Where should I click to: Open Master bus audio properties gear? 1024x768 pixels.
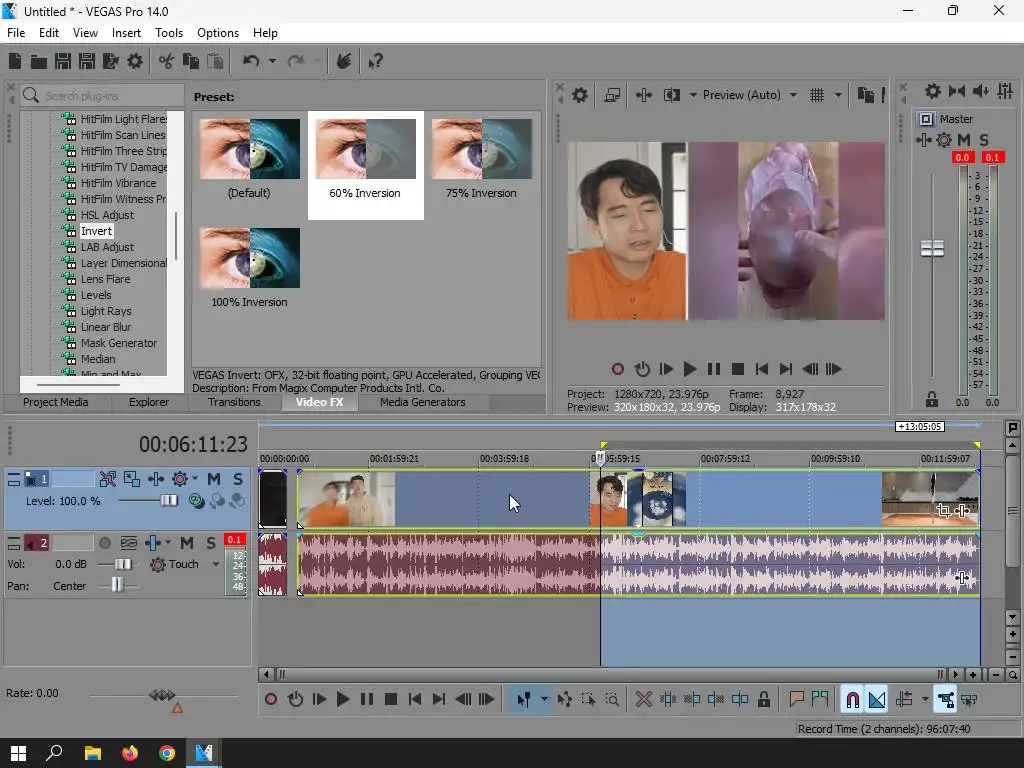tap(933, 91)
